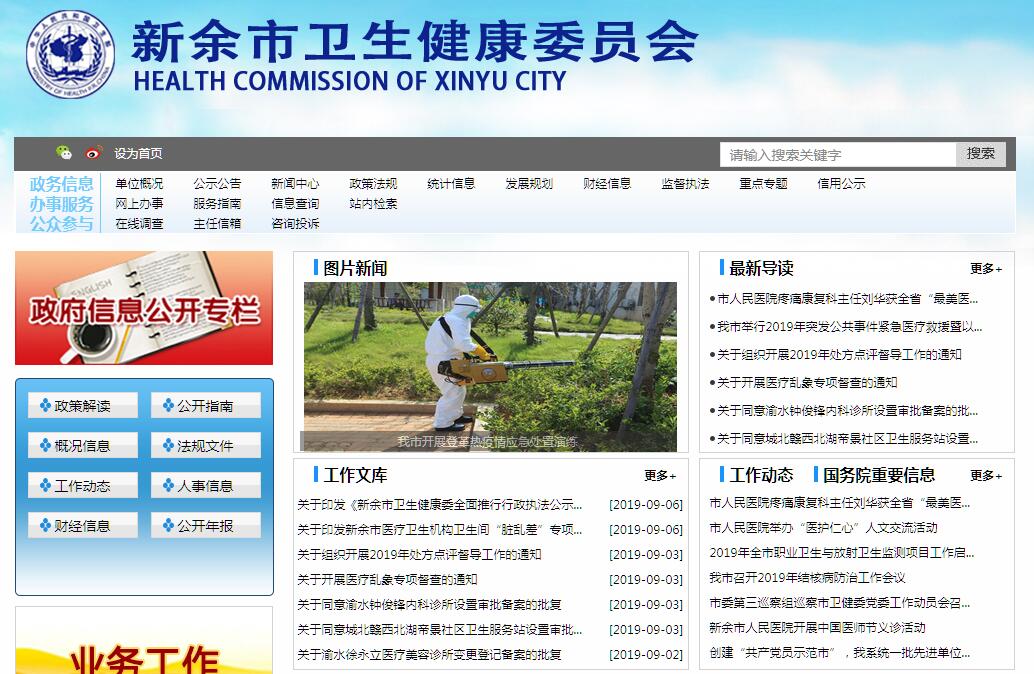Viewport: 1034px width, 674px height.
Task: Click the 财经信息 sidebar button
Action: tap(82, 526)
